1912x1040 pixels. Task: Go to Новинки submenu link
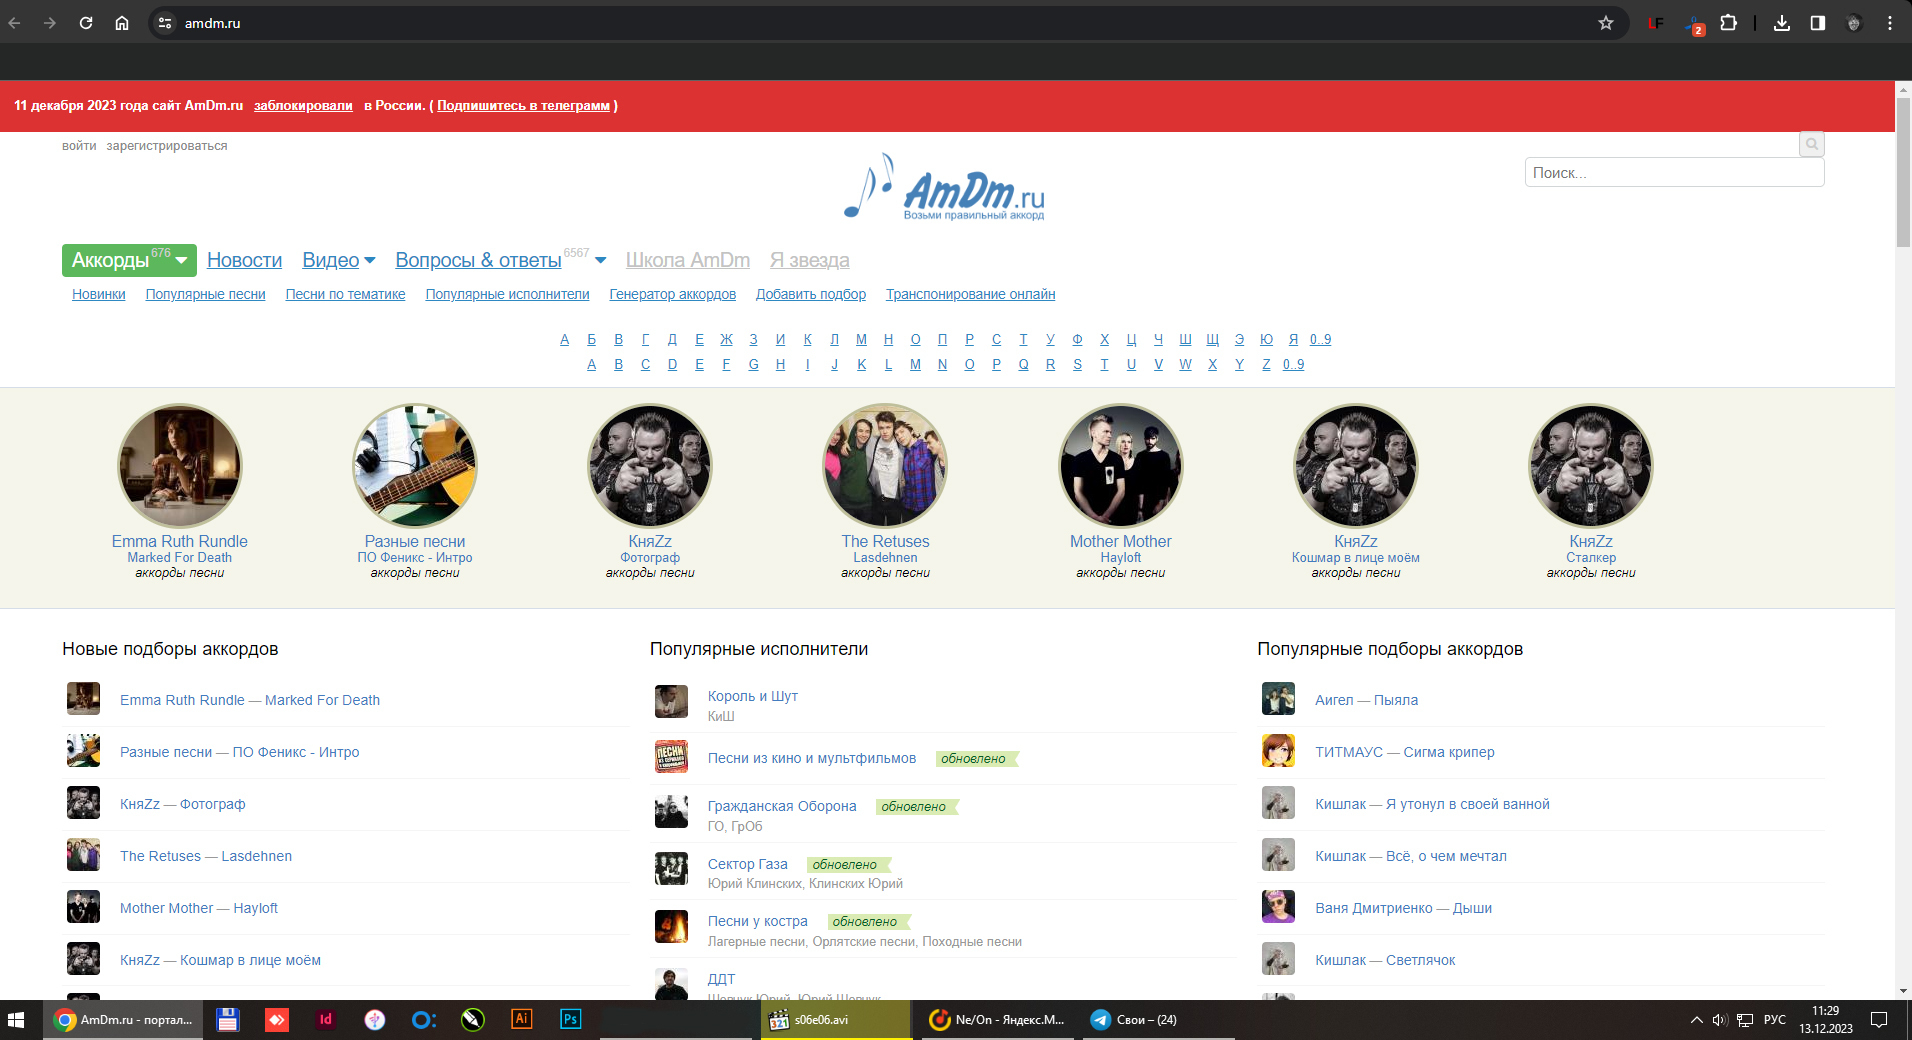pos(99,294)
